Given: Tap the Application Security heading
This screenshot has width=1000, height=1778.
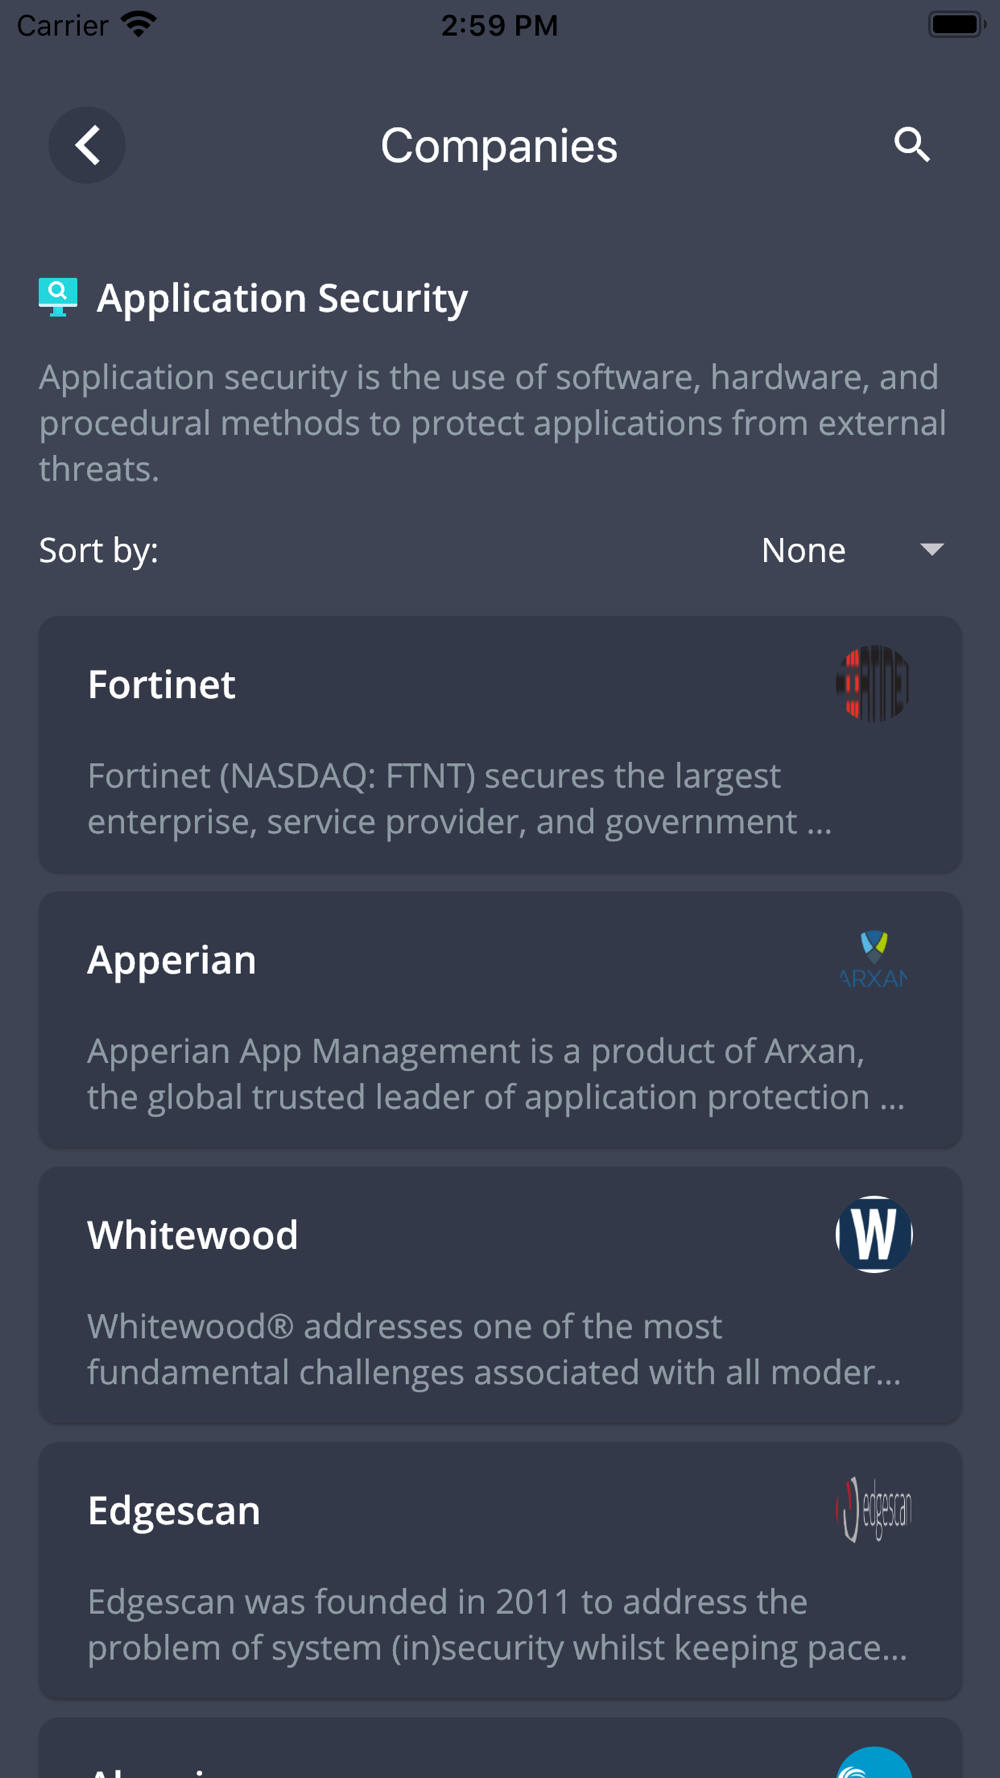Looking at the screenshot, I should (x=282, y=298).
